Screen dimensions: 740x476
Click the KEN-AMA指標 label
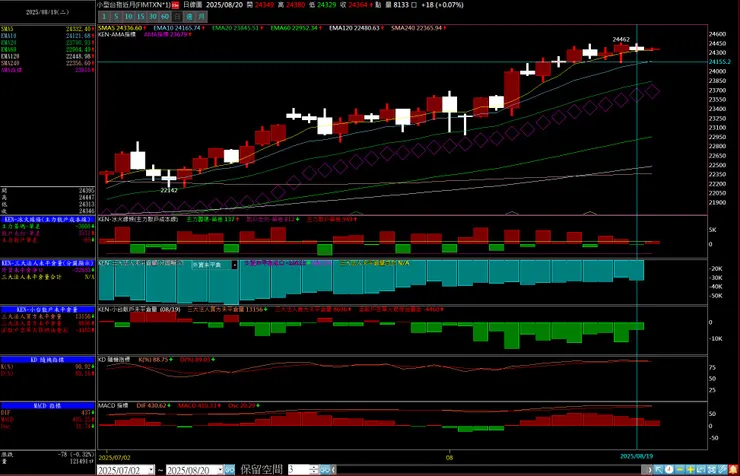117,34
